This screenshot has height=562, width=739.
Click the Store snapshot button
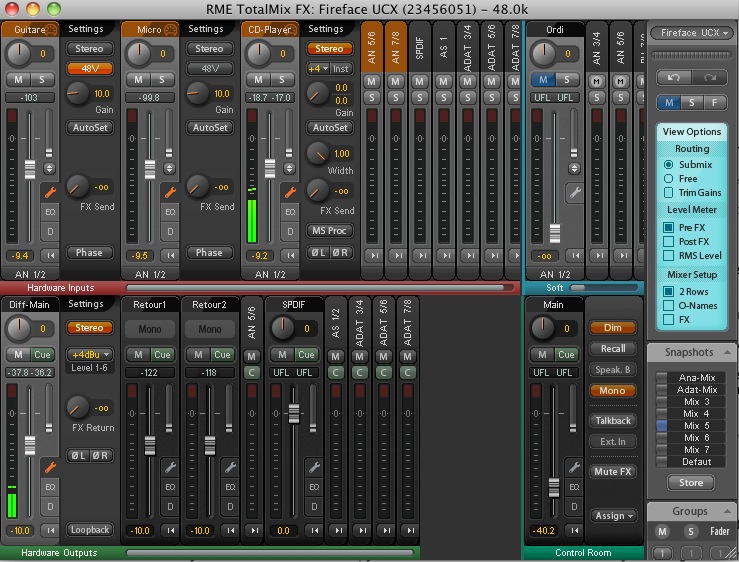click(x=691, y=483)
